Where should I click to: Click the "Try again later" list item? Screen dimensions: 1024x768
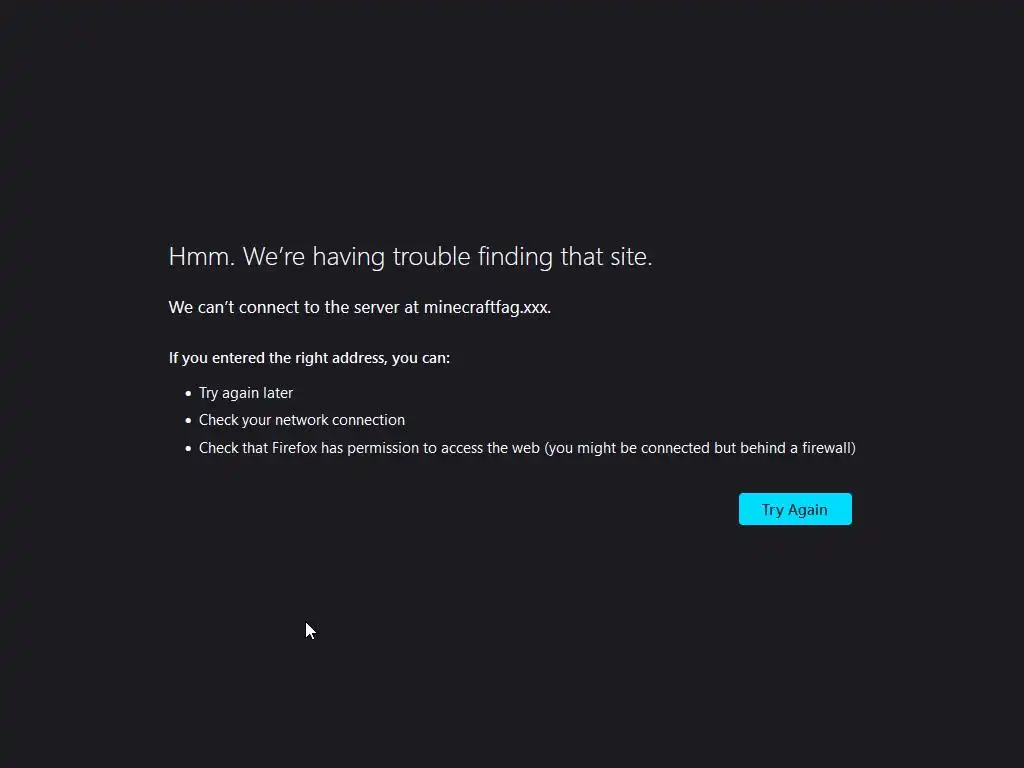tap(246, 393)
